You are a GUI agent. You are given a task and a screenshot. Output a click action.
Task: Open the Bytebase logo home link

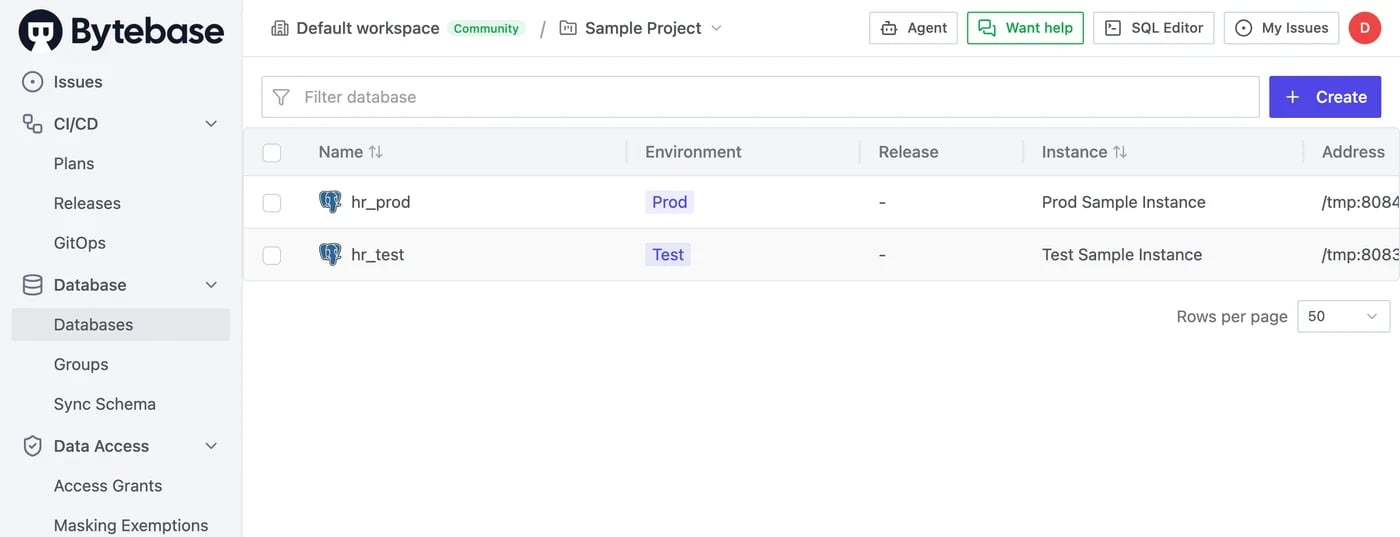tap(121, 31)
